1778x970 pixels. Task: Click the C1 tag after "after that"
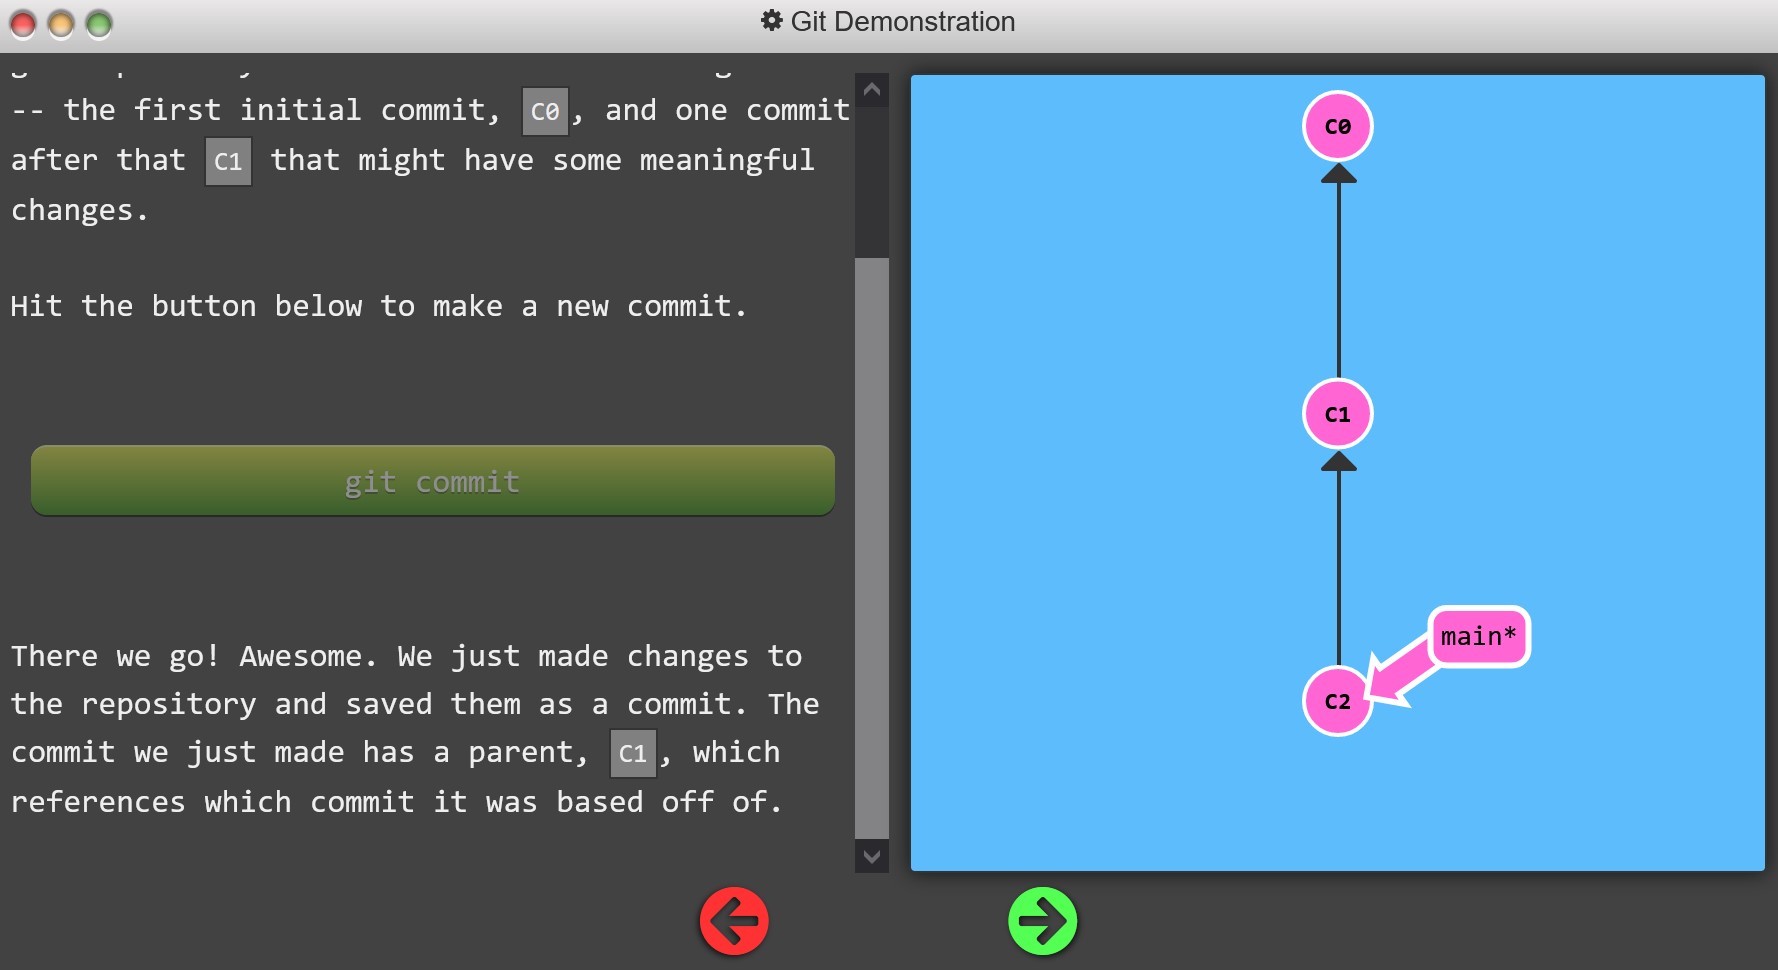(x=228, y=161)
